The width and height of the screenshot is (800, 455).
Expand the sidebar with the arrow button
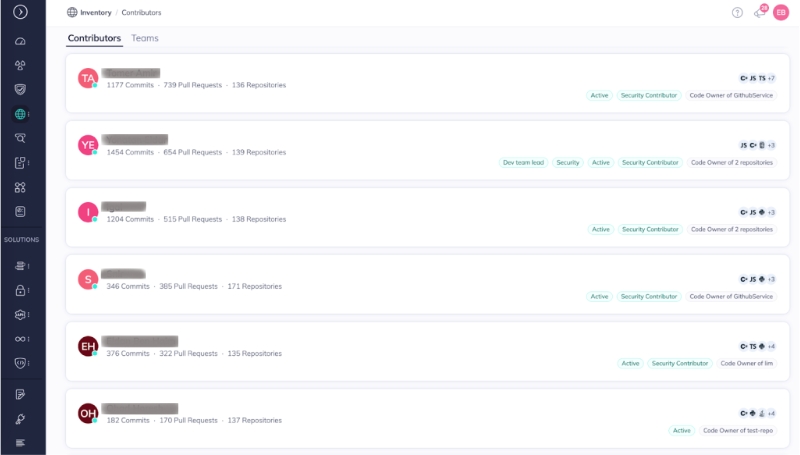click(x=20, y=13)
